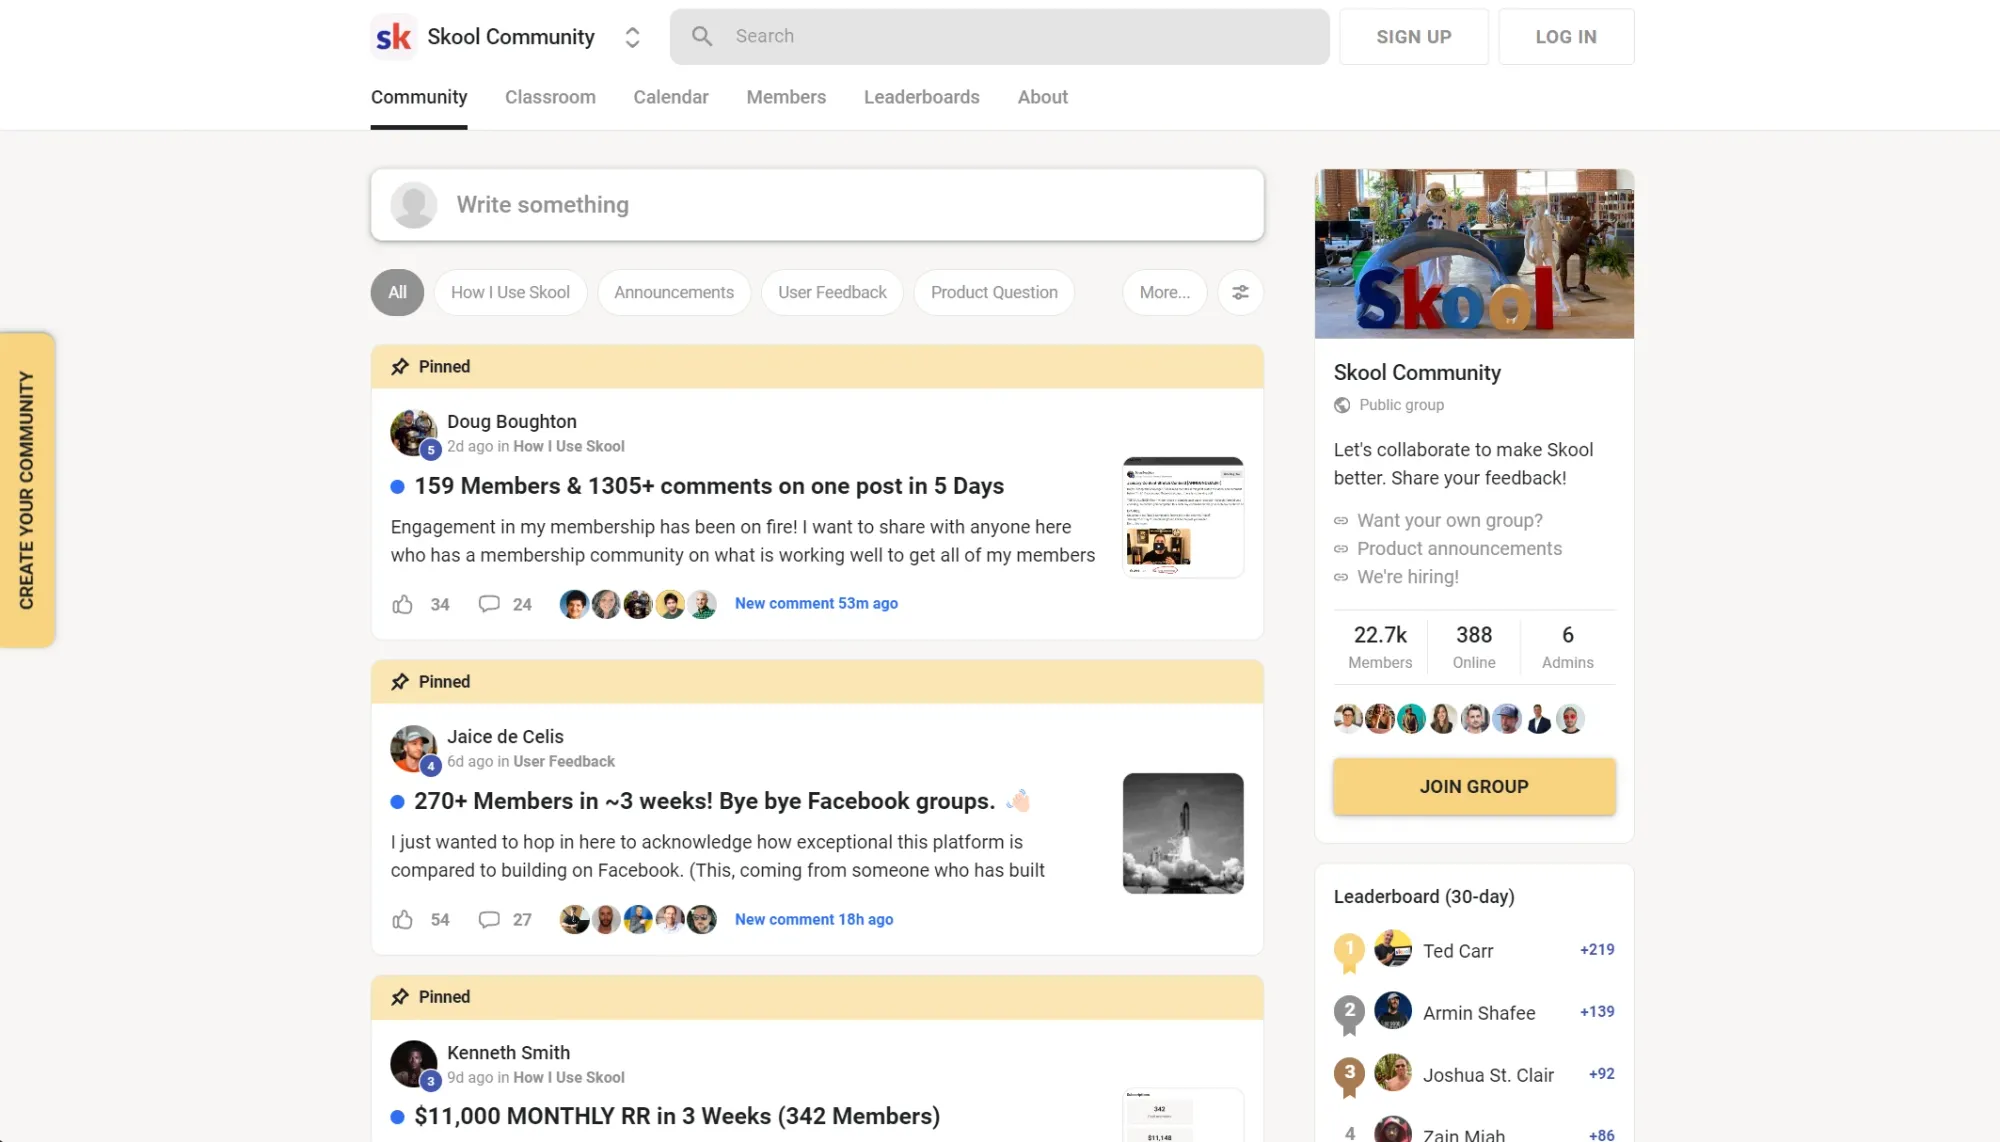This screenshot has width=2000, height=1142.
Task: Click the globe icon next to Public group
Action: coord(1341,405)
